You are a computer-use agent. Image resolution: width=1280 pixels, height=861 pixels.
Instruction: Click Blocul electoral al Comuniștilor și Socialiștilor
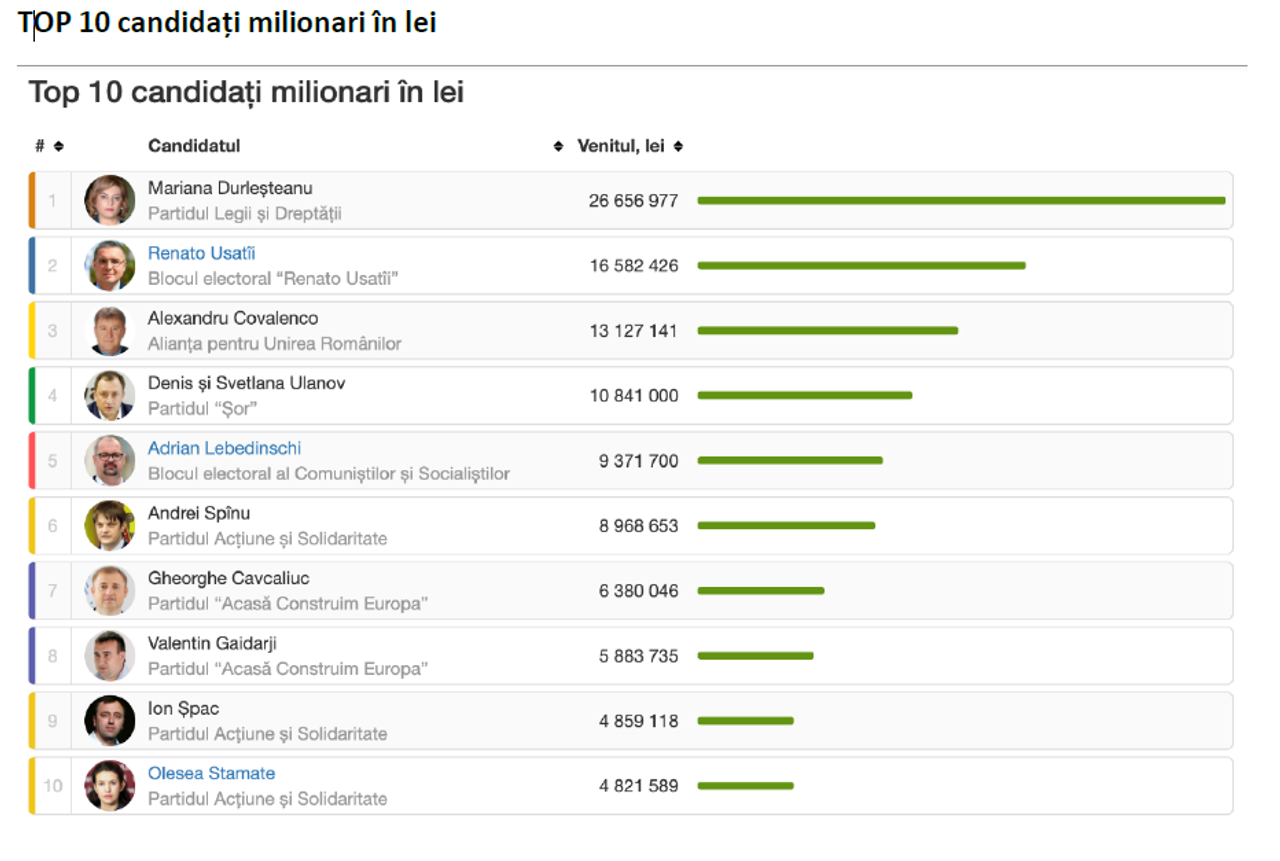[329, 474]
